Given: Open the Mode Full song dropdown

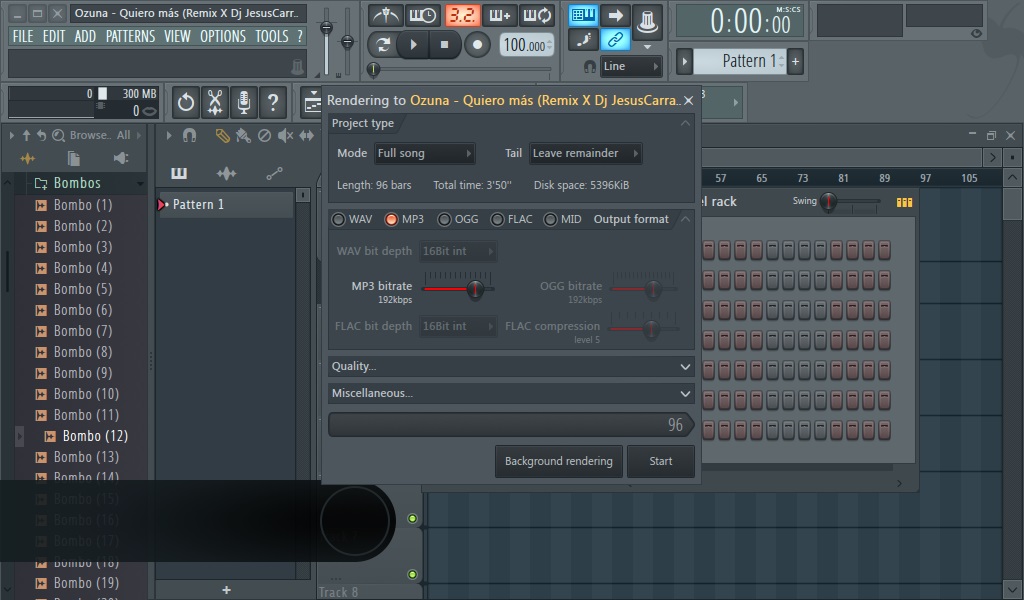Looking at the screenshot, I should [x=425, y=153].
